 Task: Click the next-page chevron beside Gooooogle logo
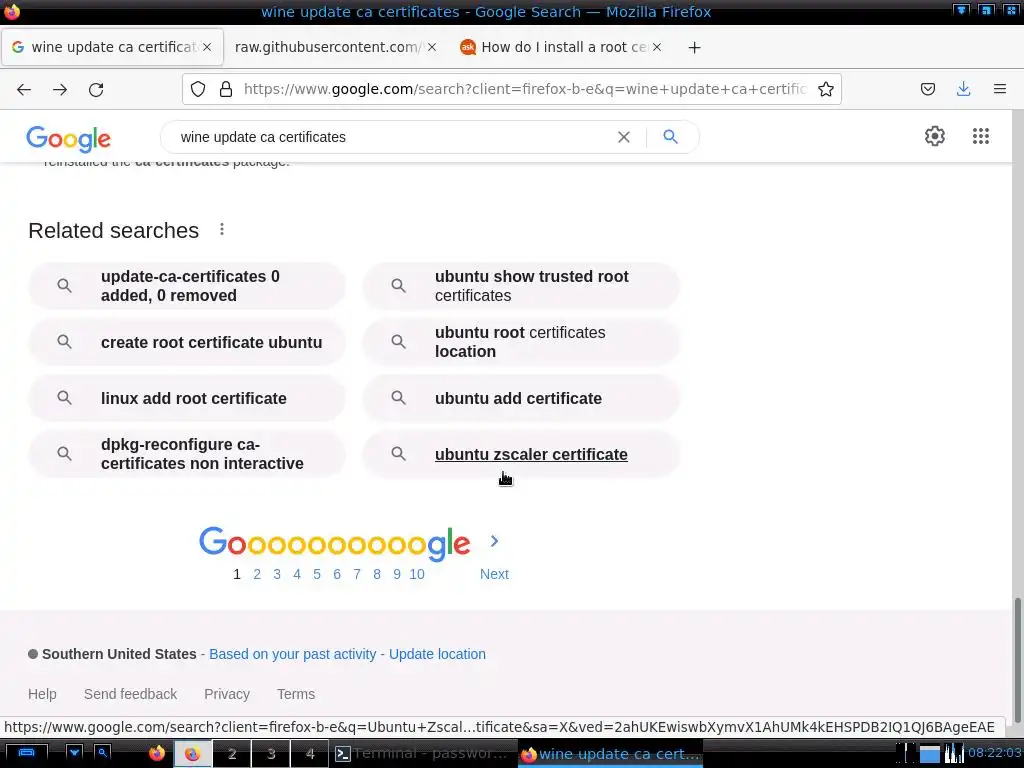(494, 541)
